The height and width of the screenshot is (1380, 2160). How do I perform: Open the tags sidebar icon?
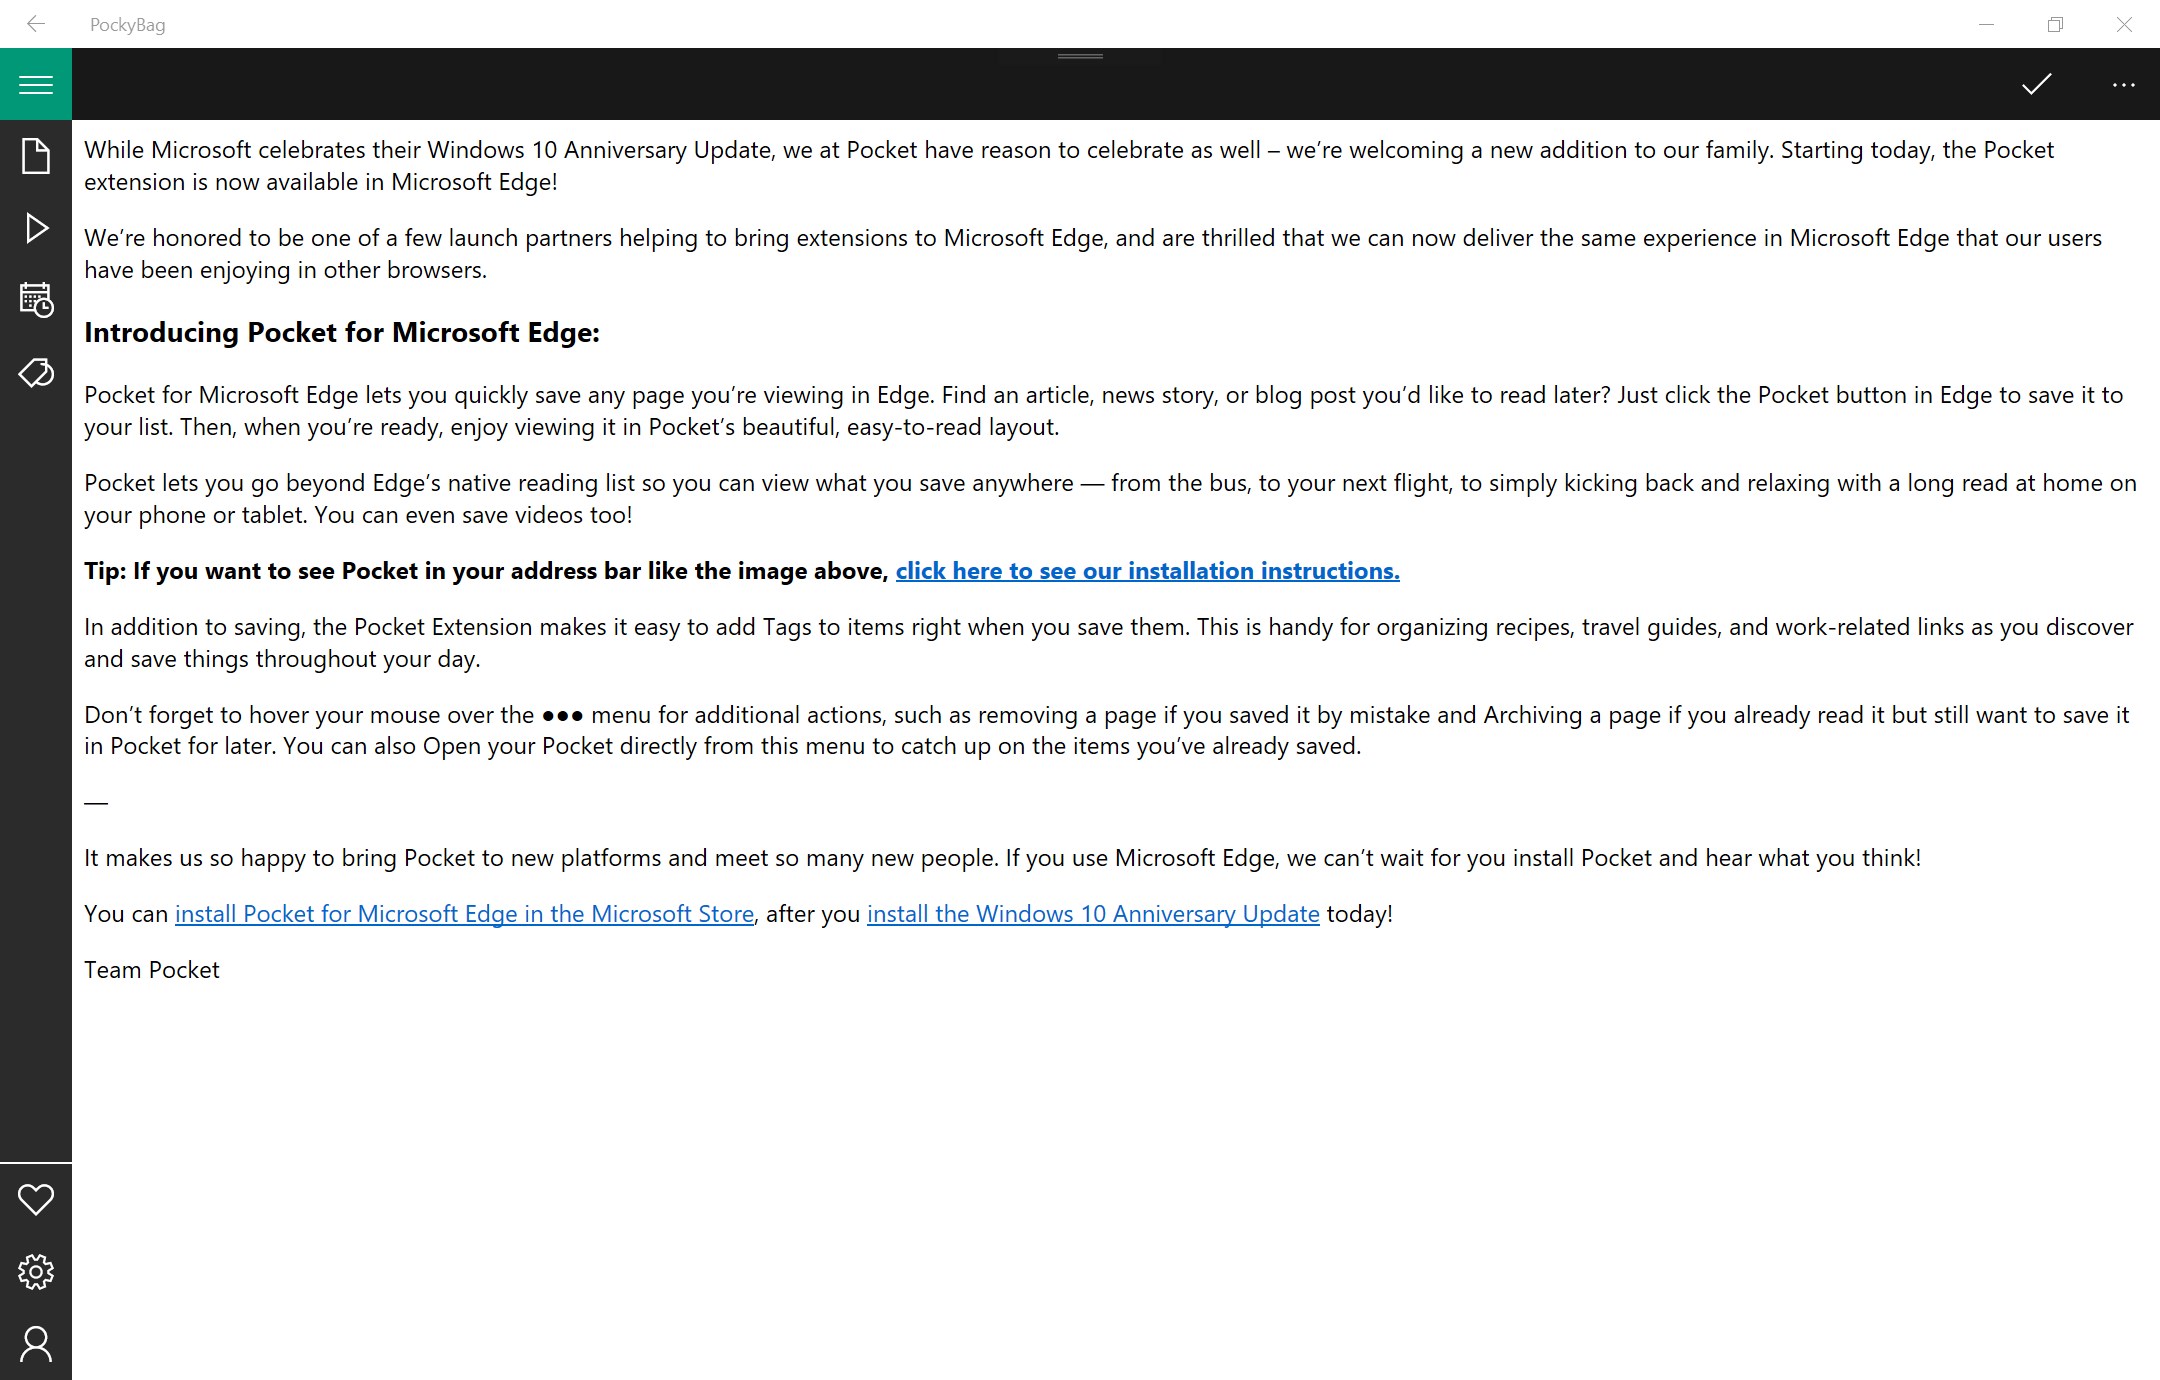[x=36, y=373]
